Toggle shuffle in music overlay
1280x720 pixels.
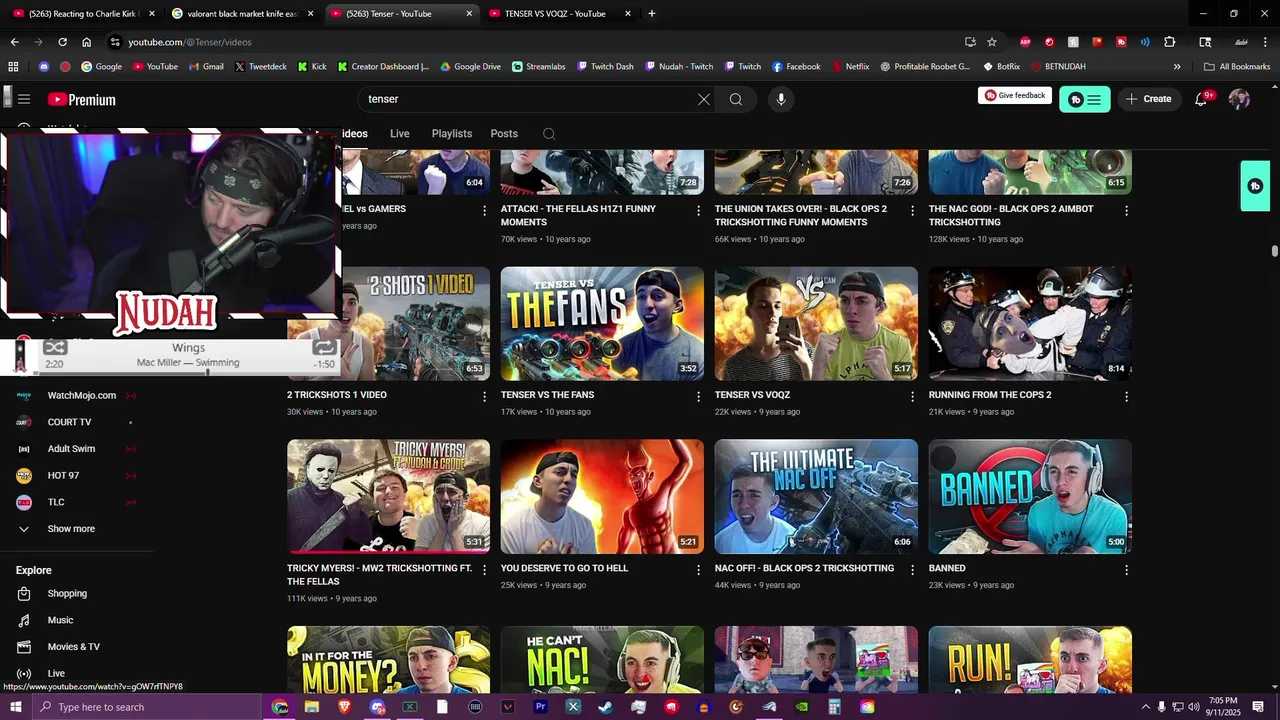(x=55, y=347)
